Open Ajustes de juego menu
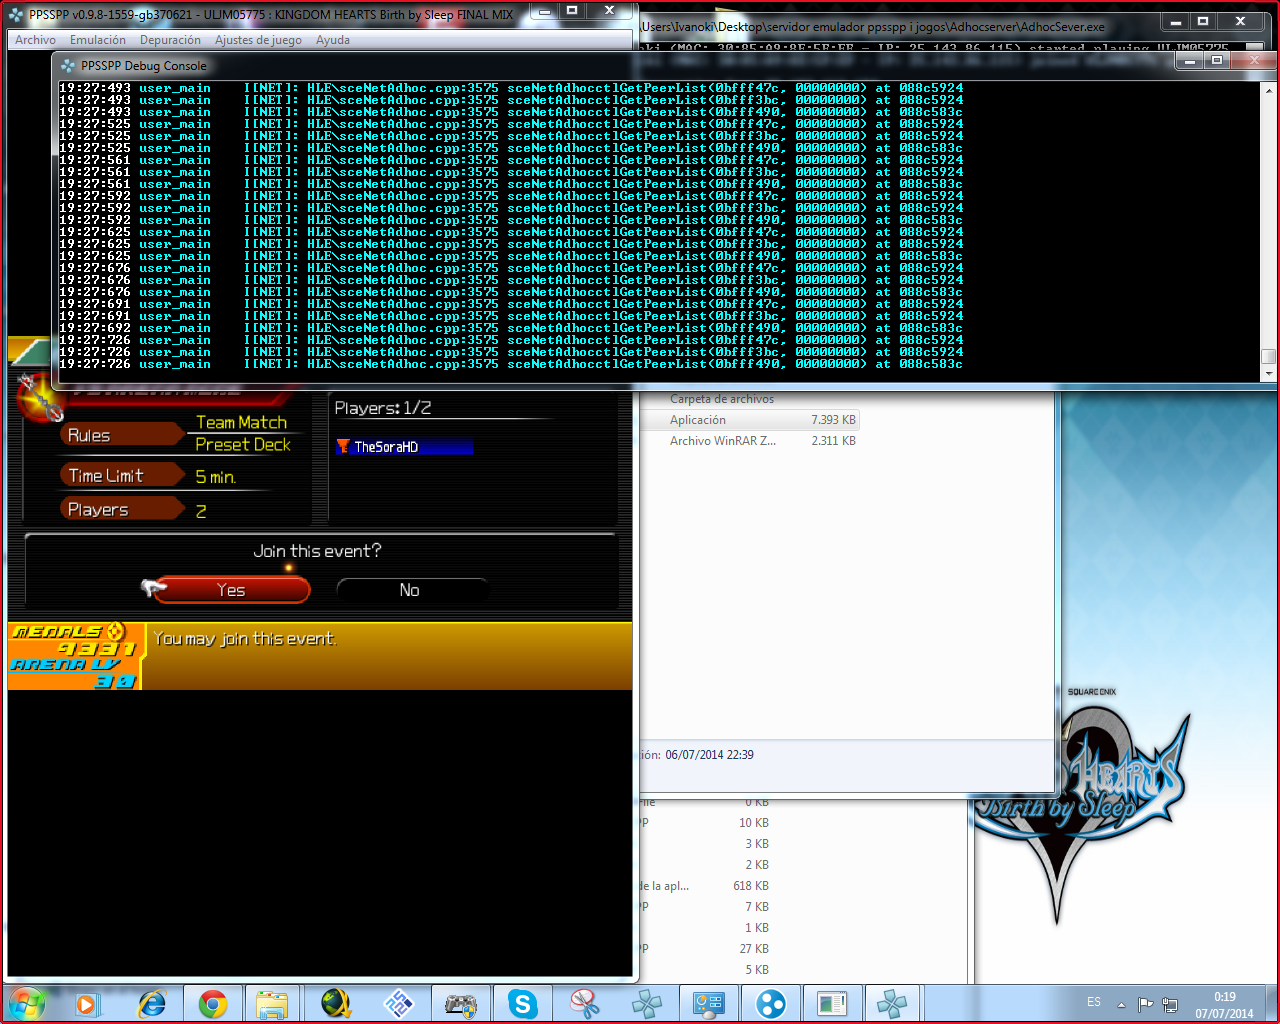1280x1024 pixels. [x=258, y=40]
